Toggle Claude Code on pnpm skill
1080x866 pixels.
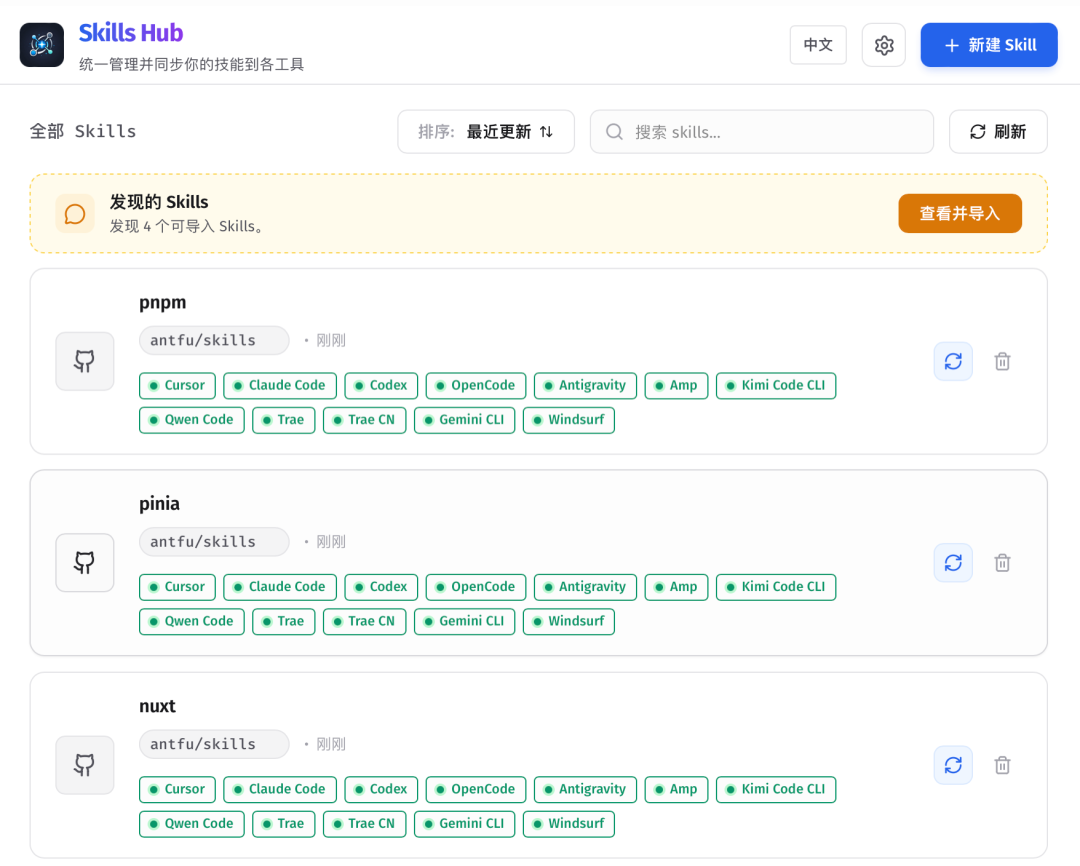click(280, 385)
